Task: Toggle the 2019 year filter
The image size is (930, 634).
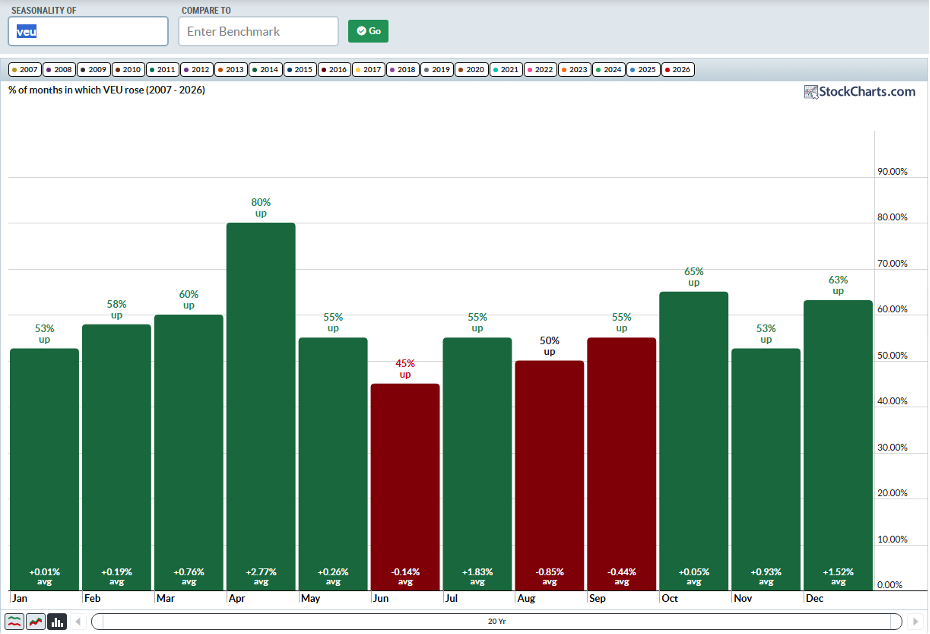Action: pos(437,69)
